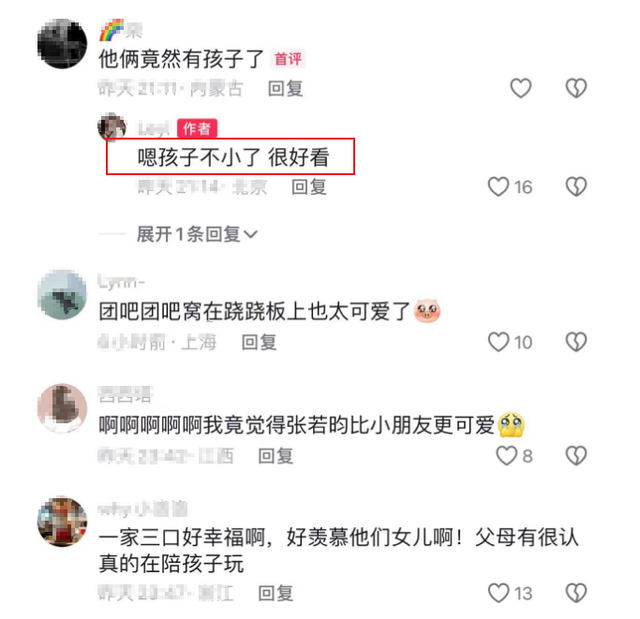Reply to the author's comment from 北京
Image resolution: width=640 pixels, height=619 pixels.
[309, 187]
